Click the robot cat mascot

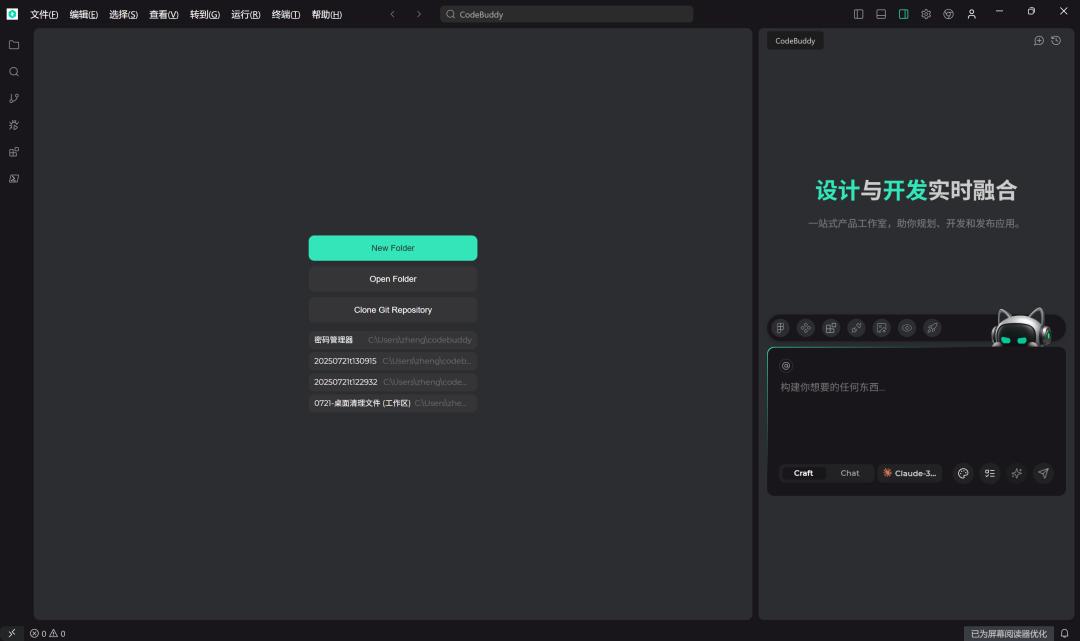click(1021, 327)
